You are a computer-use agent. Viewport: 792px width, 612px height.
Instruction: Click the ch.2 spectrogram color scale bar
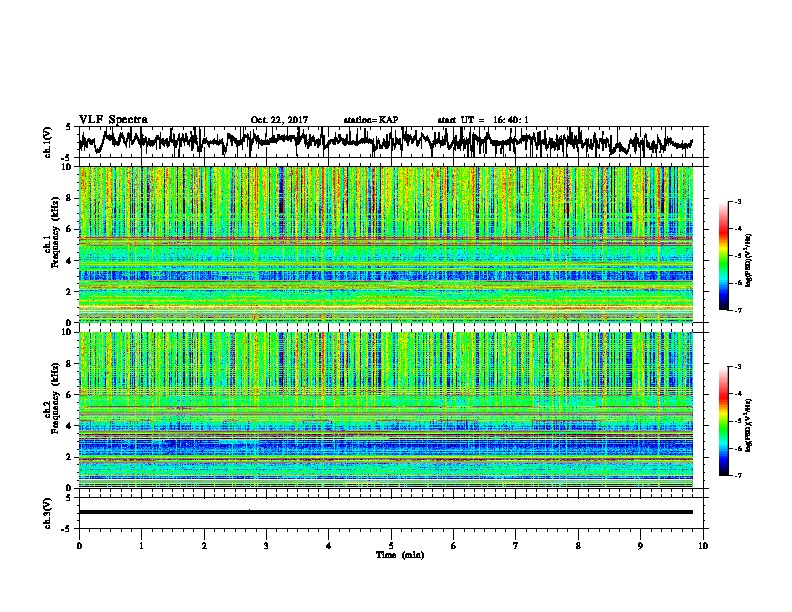[x=724, y=421]
